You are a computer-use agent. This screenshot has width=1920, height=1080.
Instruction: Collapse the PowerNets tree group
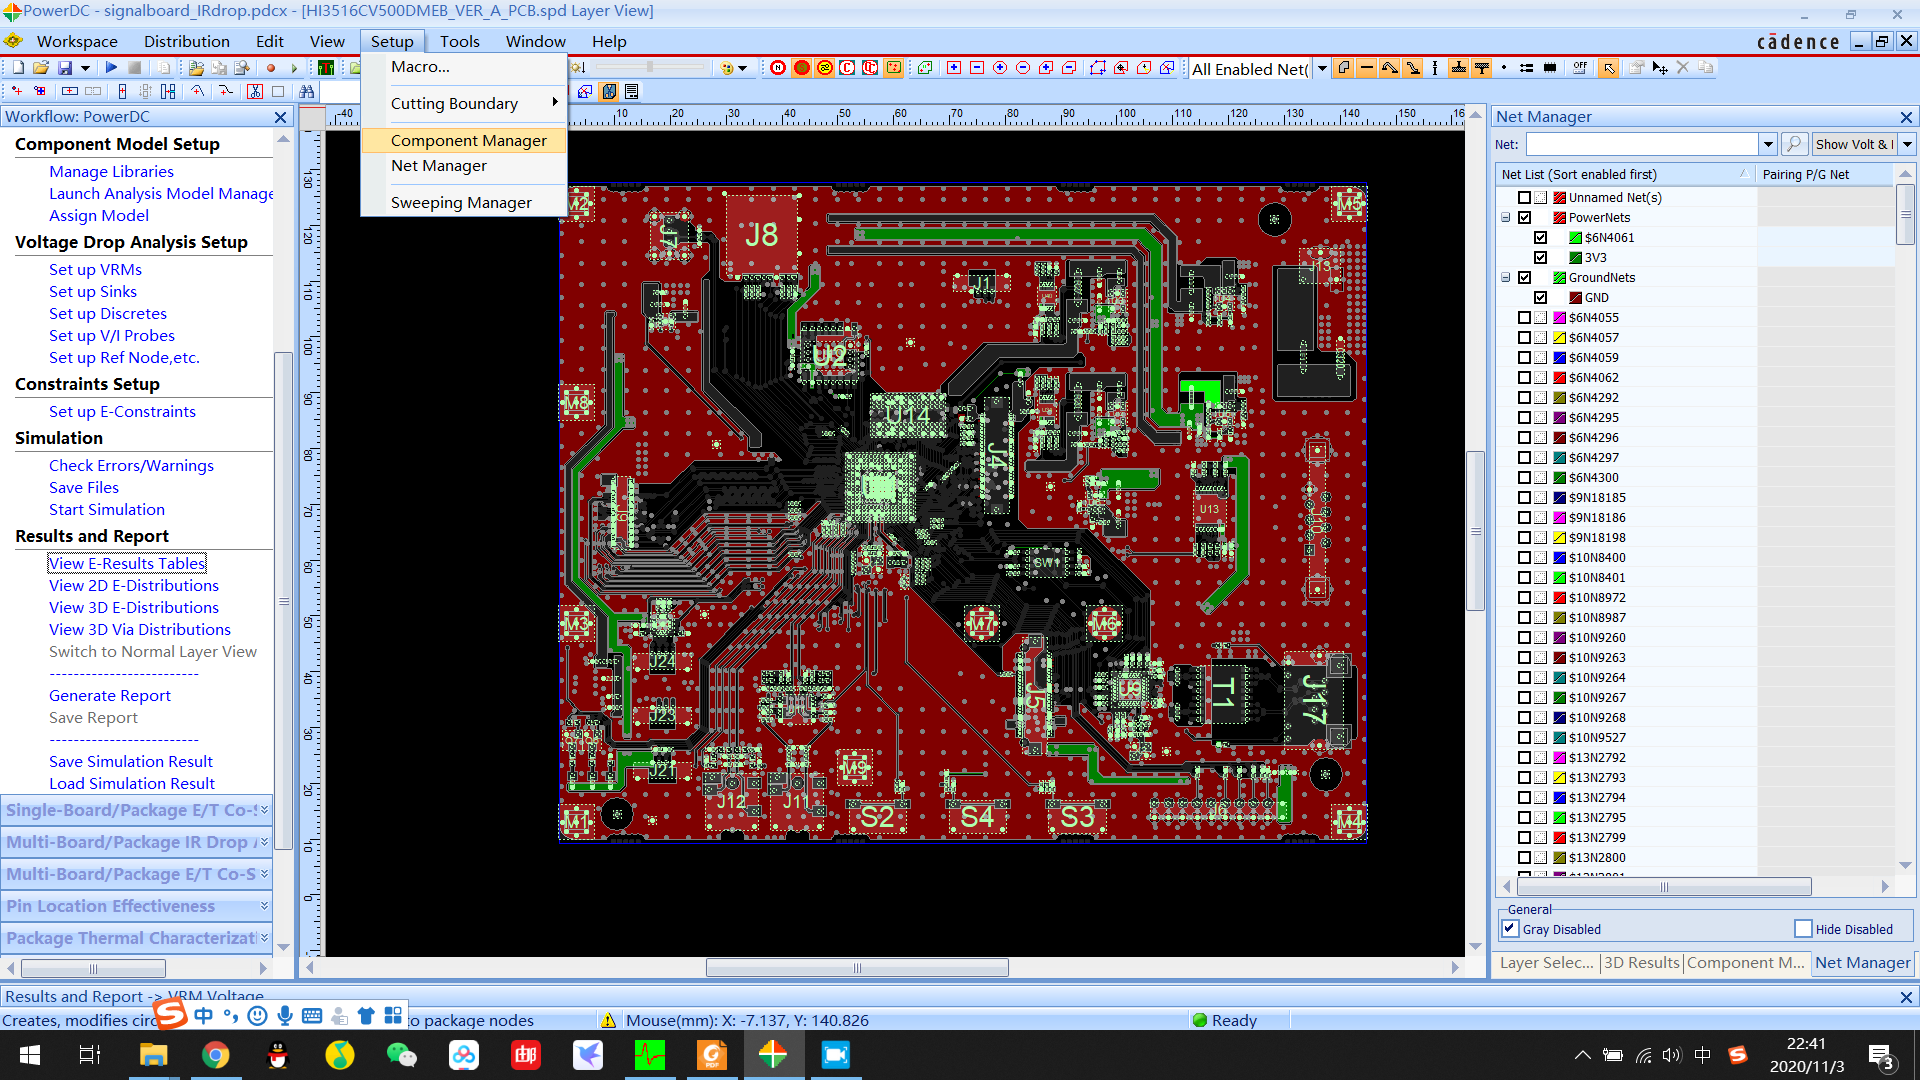coord(1506,217)
